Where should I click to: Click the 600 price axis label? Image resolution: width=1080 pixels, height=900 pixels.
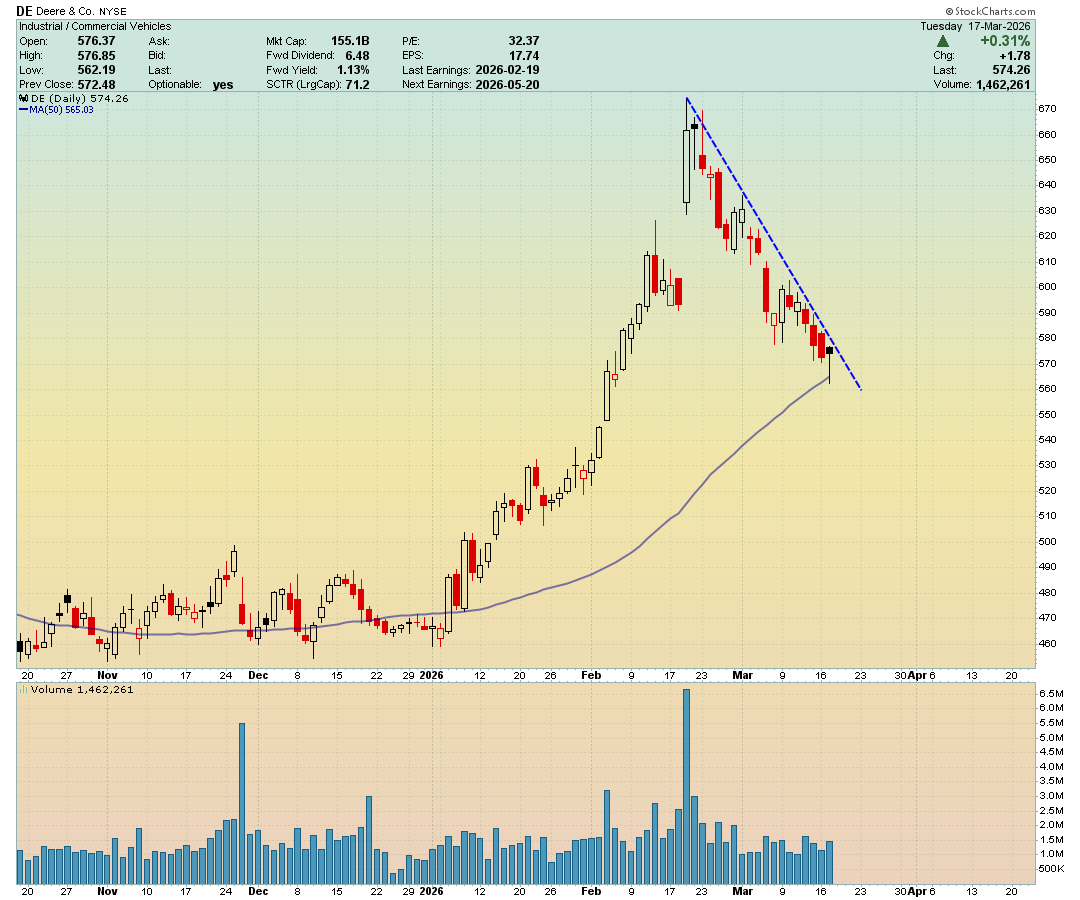[x=1047, y=286]
